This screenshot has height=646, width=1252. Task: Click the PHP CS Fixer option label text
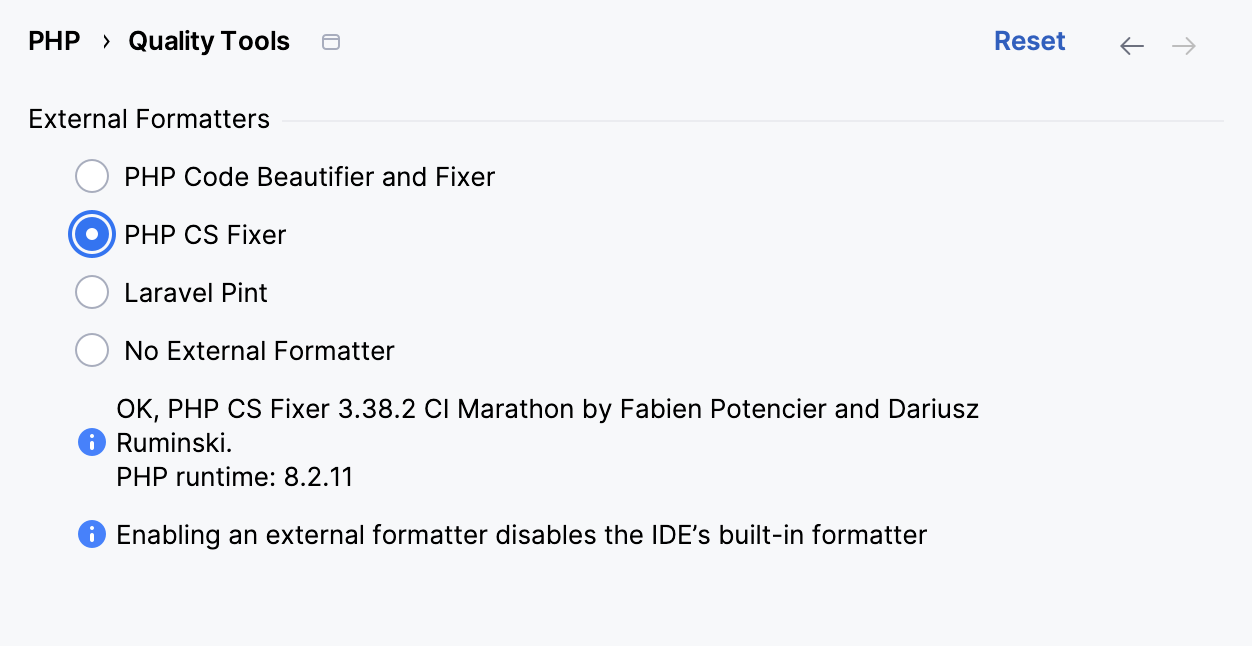204,234
